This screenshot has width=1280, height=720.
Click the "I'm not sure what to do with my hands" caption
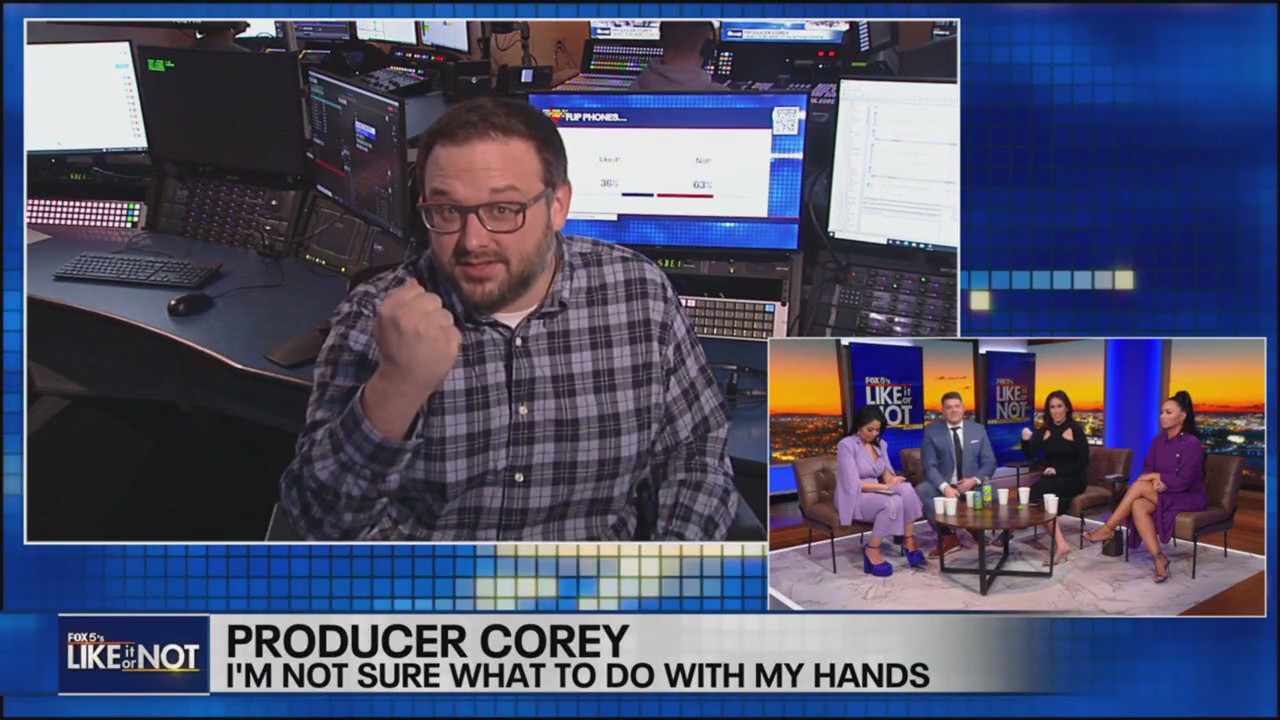click(577, 675)
